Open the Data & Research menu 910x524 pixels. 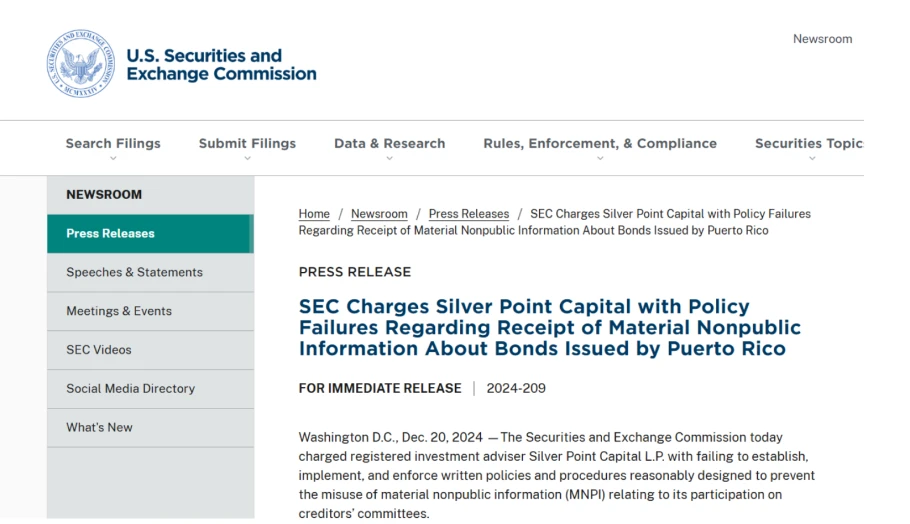tap(389, 143)
